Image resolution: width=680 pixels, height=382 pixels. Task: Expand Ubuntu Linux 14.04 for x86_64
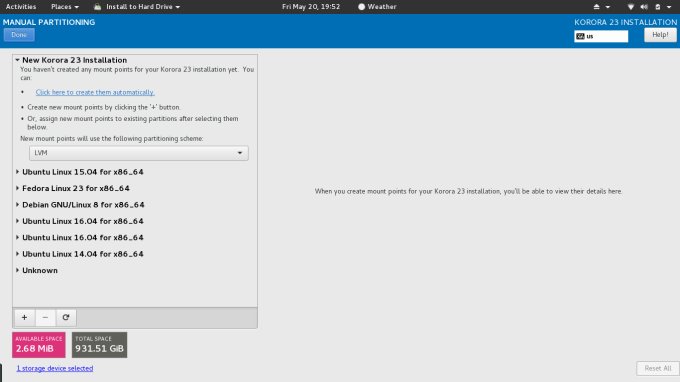click(17, 254)
